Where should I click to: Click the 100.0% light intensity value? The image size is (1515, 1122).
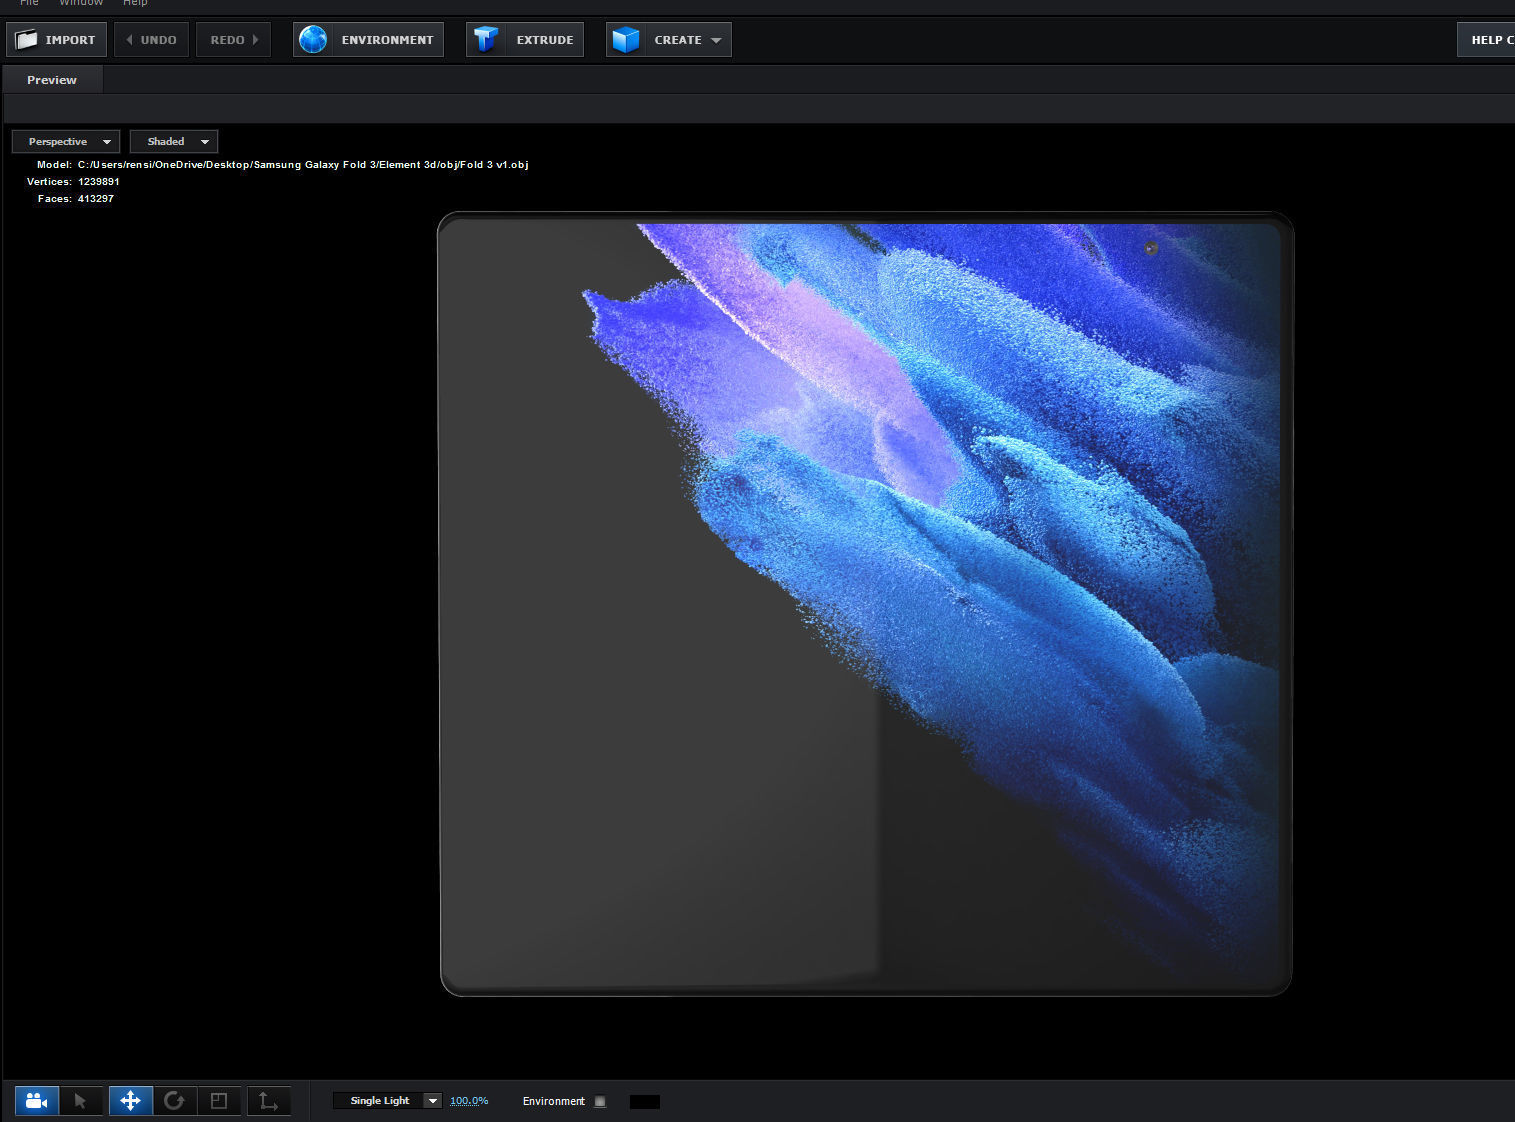(469, 1101)
